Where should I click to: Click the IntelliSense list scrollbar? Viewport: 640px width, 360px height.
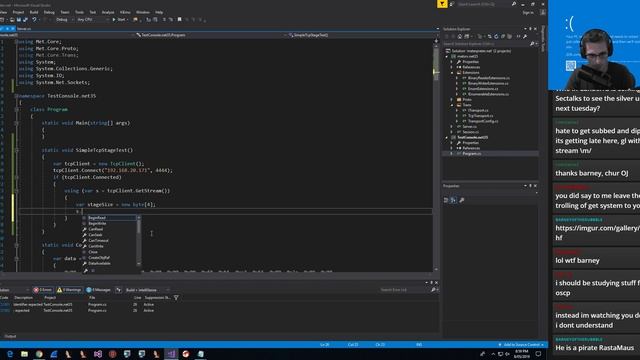click(x=139, y=241)
